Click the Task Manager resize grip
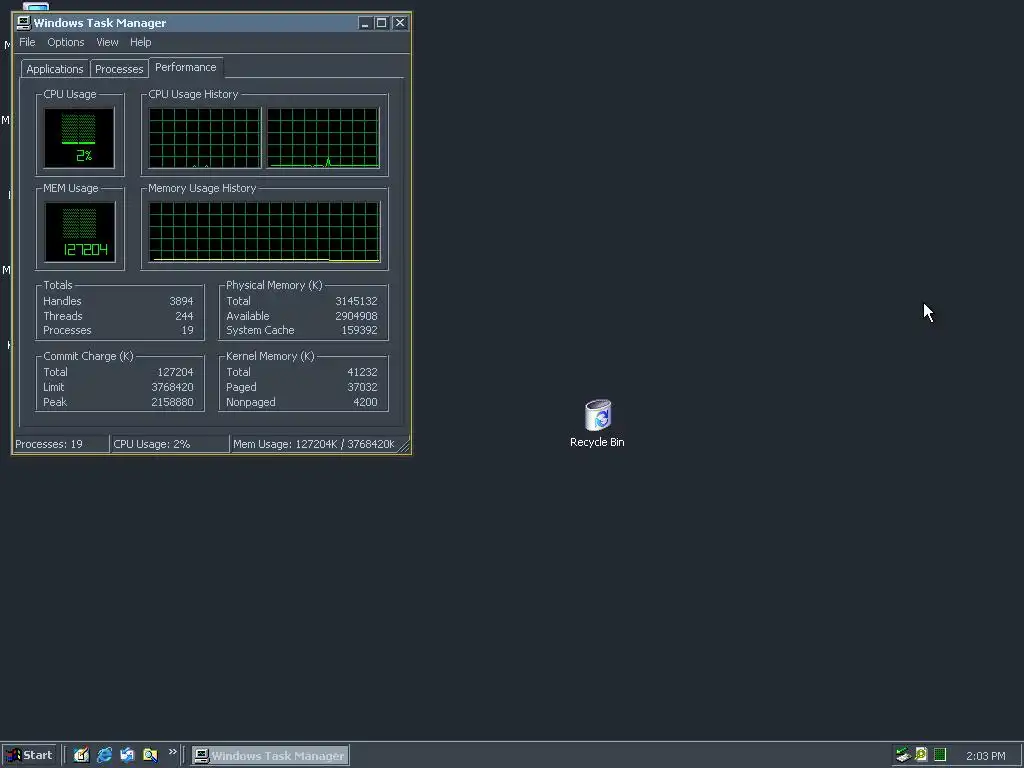 coord(404,446)
